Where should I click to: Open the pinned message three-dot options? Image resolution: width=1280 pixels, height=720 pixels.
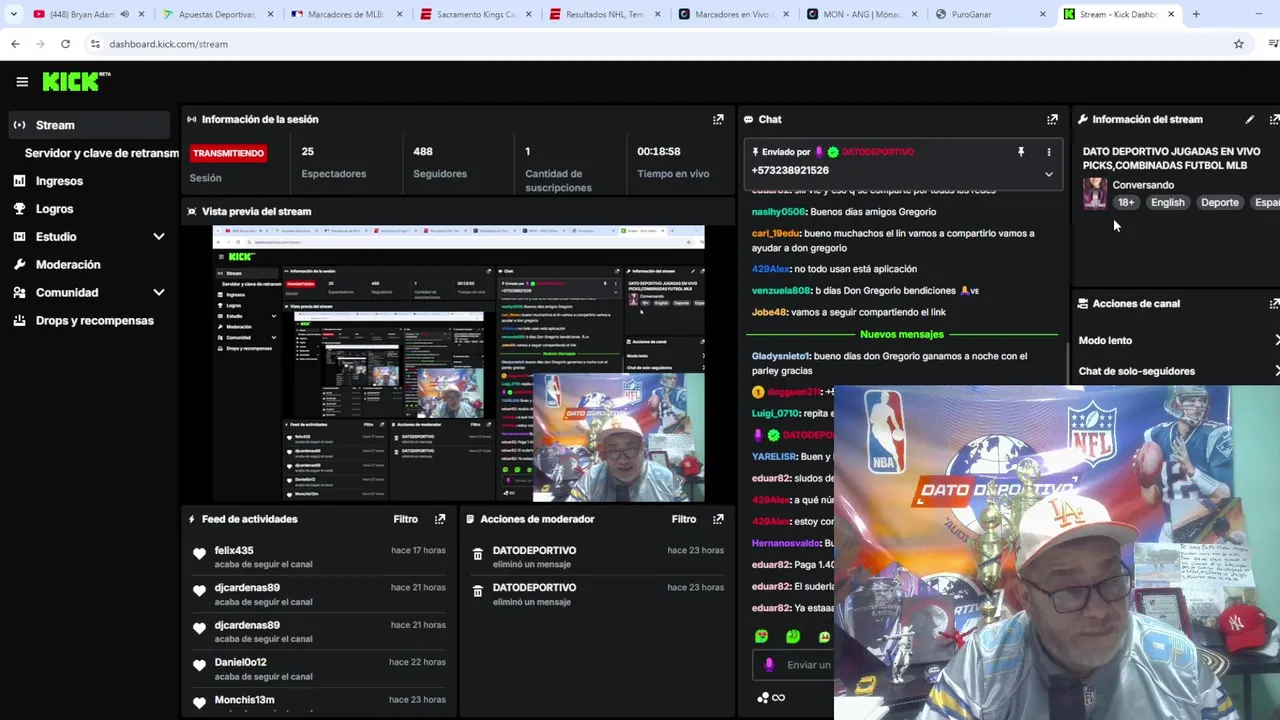pos(1049,152)
